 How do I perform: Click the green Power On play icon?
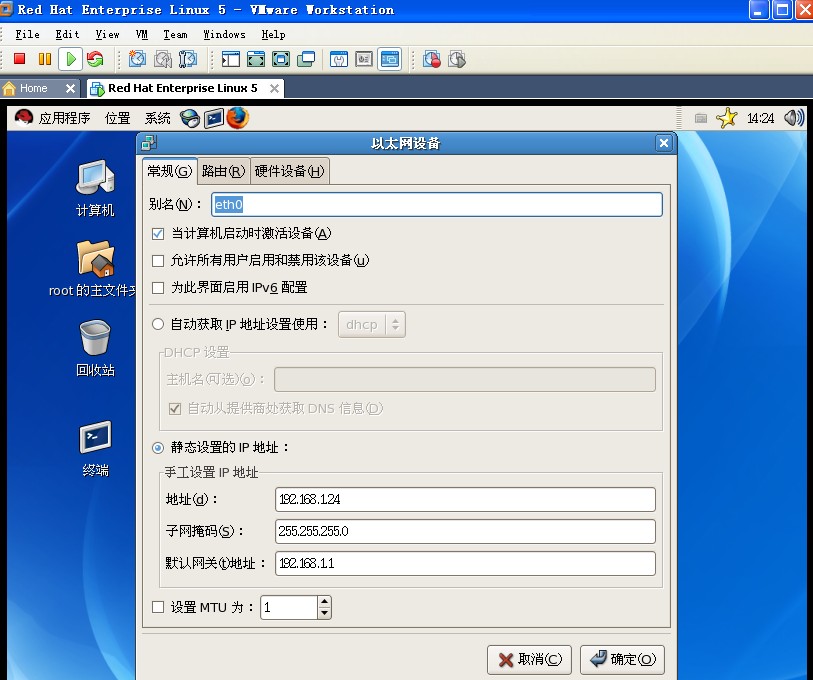click(71, 59)
